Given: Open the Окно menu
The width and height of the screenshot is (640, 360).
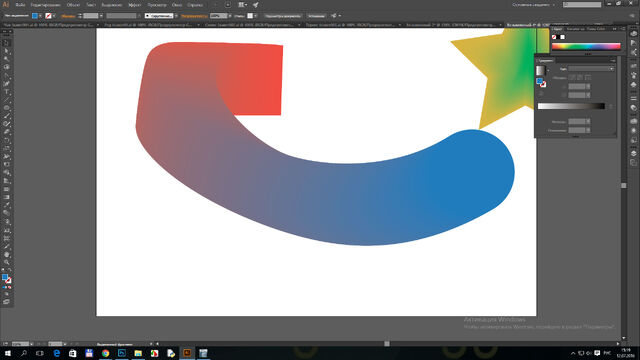Looking at the screenshot, I should pos(177,5).
